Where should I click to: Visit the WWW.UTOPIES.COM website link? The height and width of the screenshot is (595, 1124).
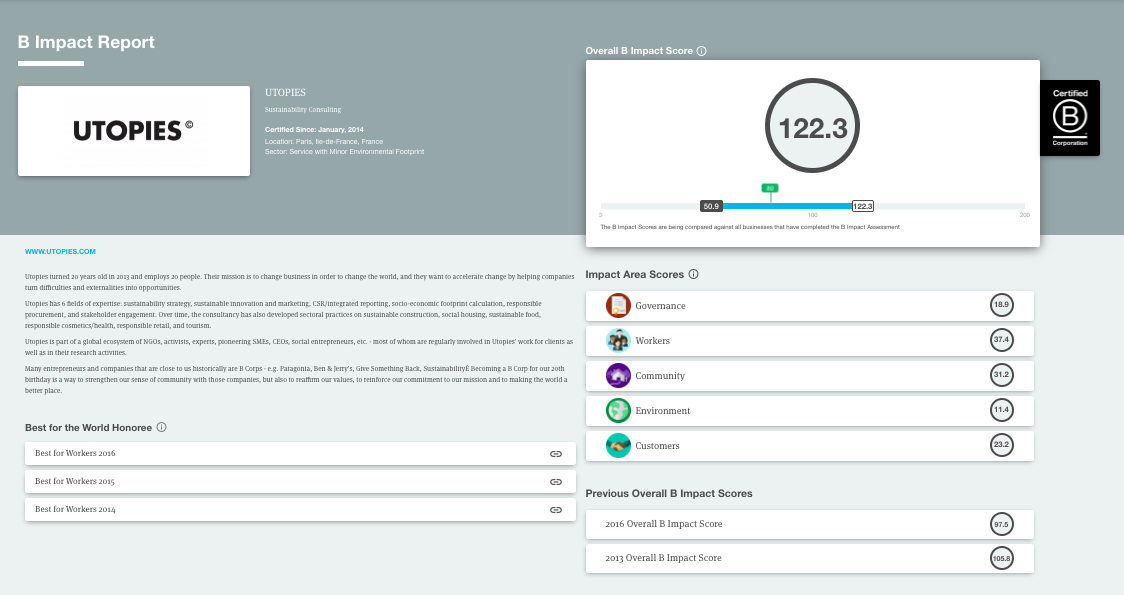click(60, 252)
